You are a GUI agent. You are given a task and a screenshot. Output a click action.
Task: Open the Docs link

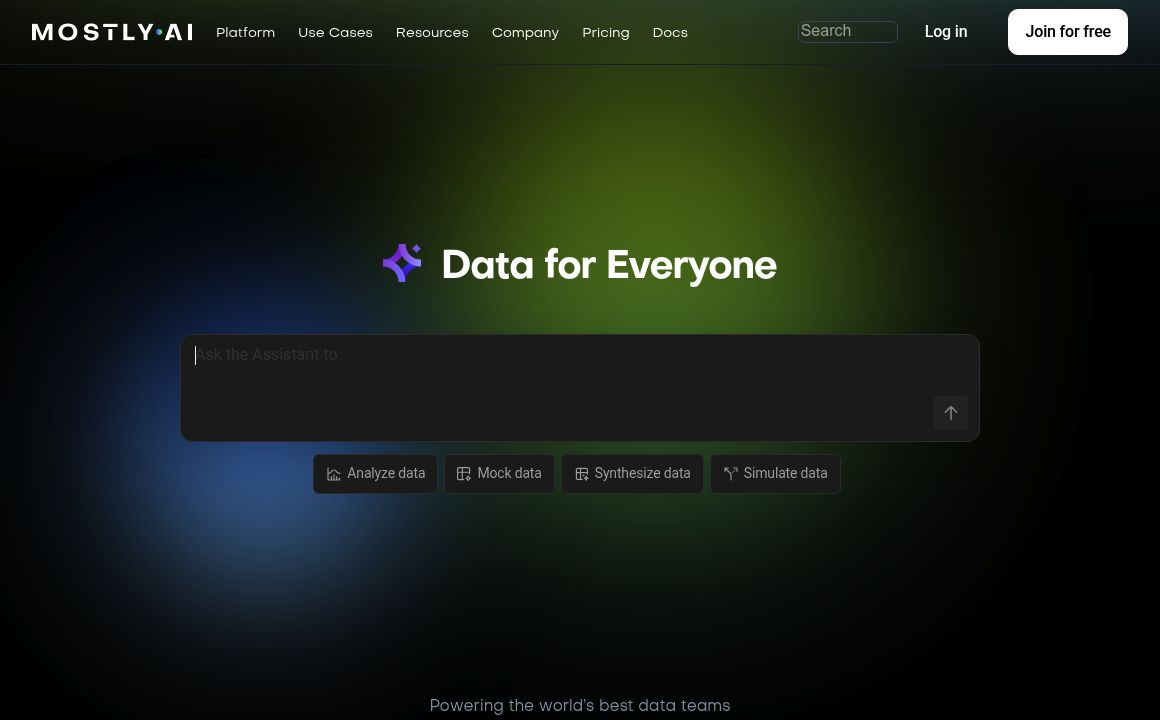[670, 32]
